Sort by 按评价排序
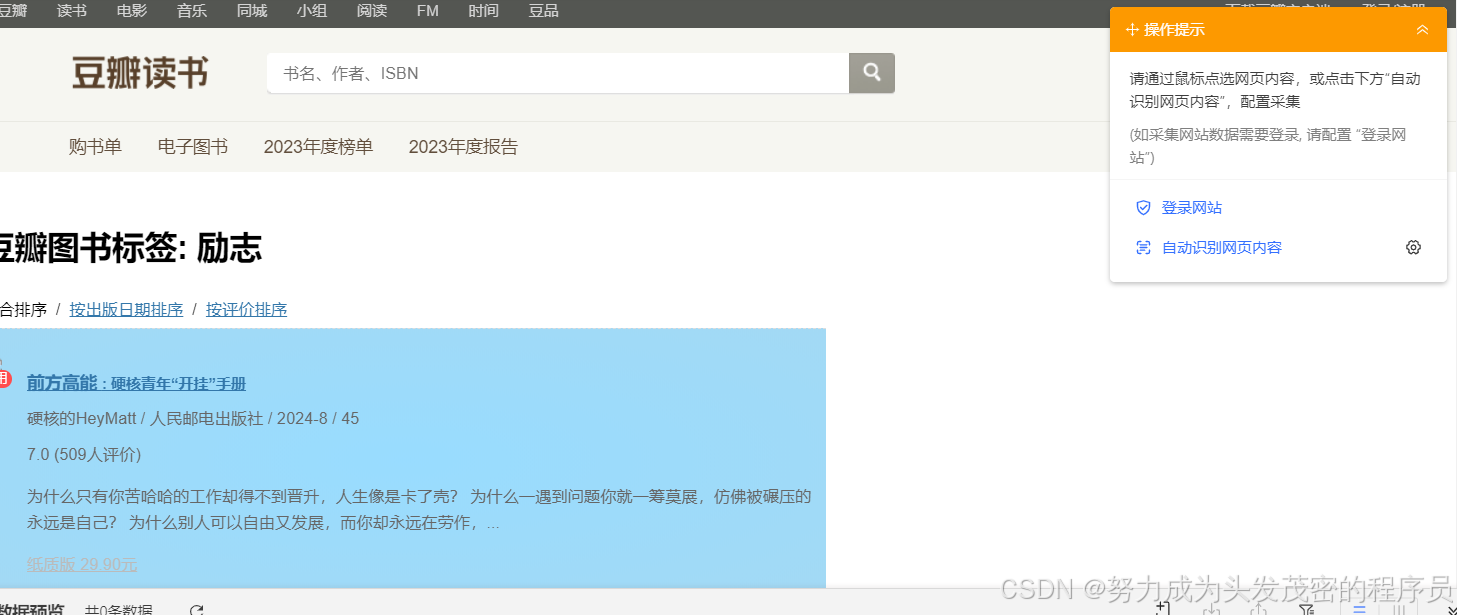Image resolution: width=1457 pixels, height=615 pixels. (246, 310)
